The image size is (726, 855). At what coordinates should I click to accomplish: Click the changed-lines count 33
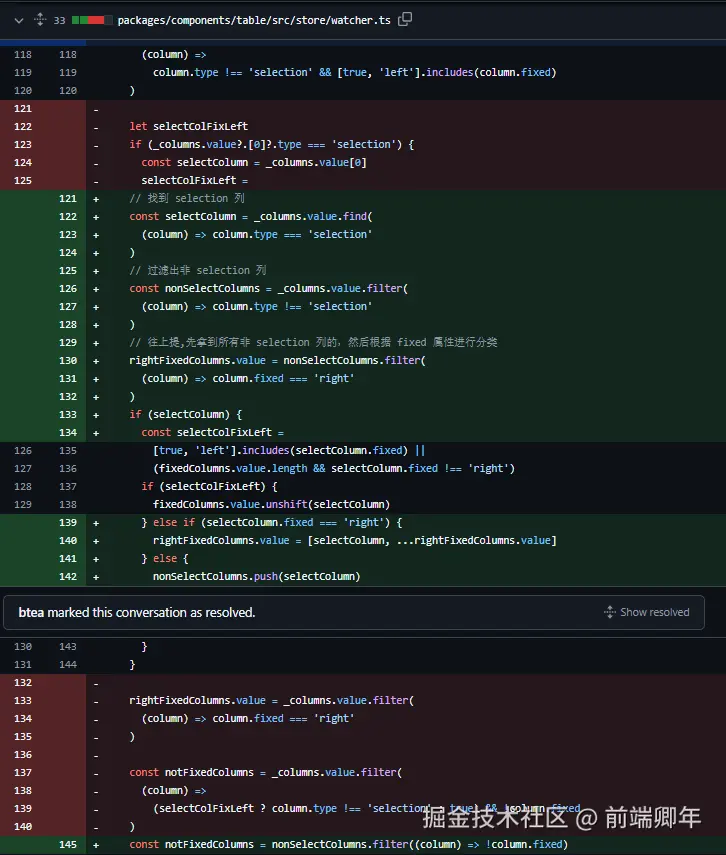point(60,20)
